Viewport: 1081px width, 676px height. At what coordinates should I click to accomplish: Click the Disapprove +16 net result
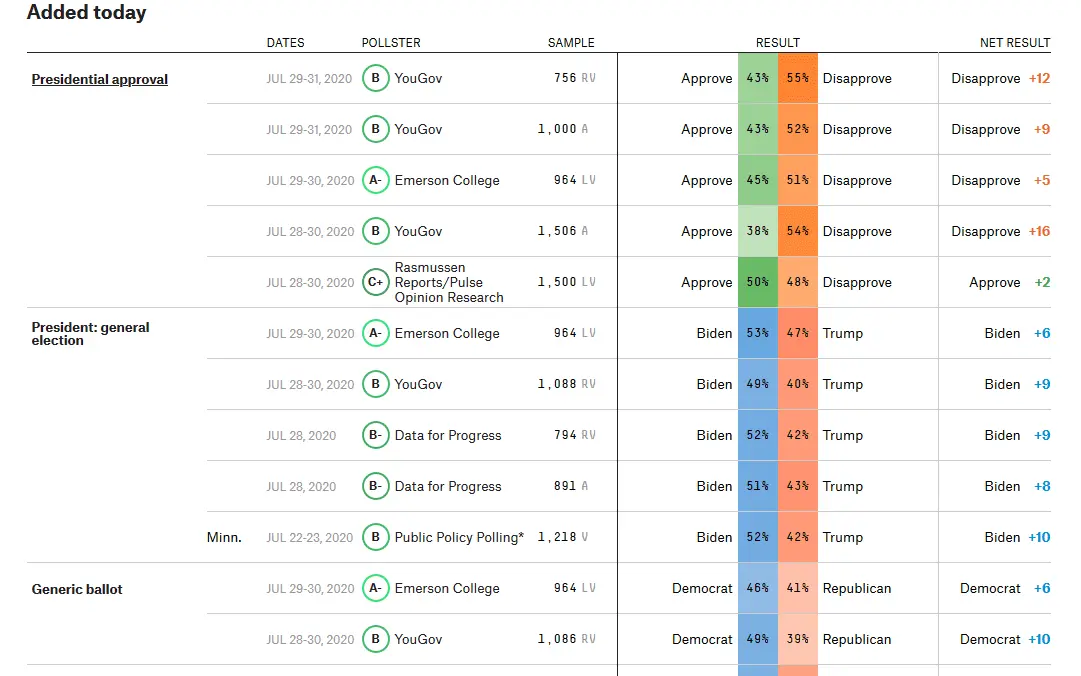tap(1000, 232)
